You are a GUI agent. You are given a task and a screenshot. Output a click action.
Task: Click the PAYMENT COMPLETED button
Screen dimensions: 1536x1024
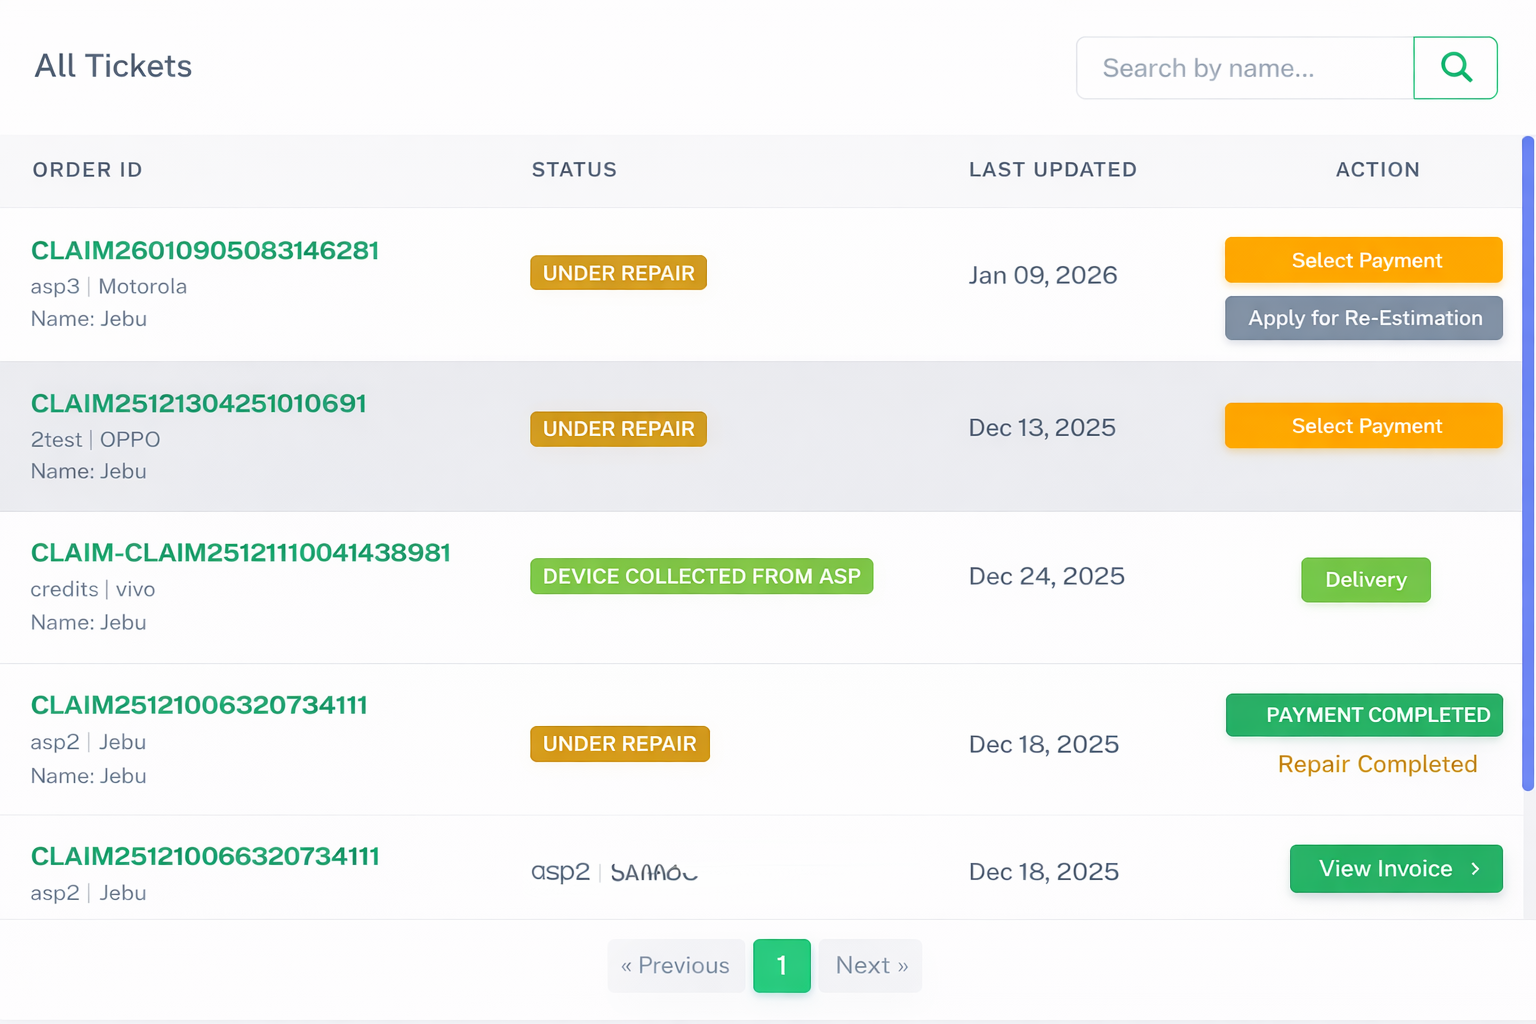(x=1364, y=715)
